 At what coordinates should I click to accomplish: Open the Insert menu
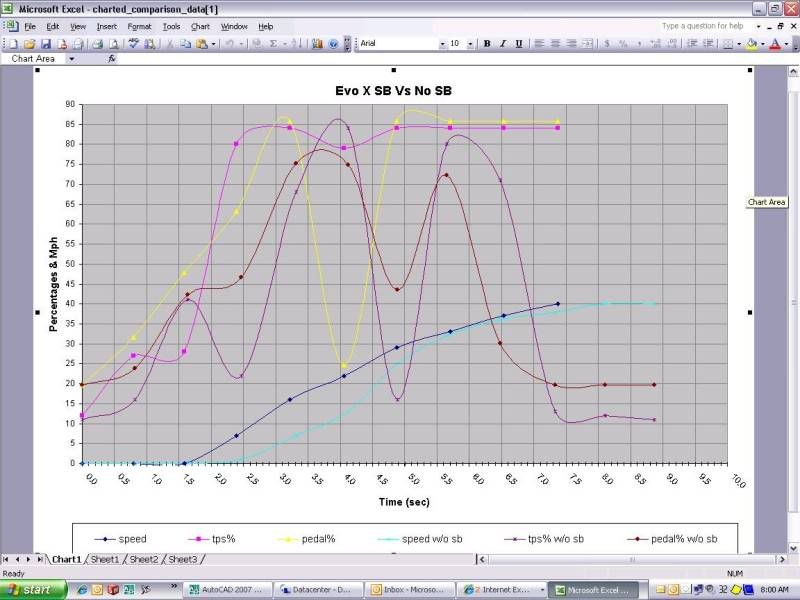[x=107, y=27]
